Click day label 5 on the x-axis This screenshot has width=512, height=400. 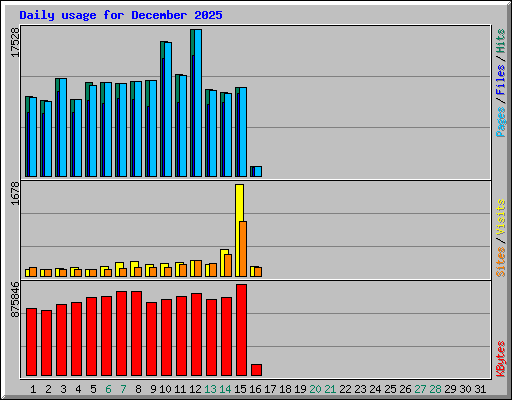point(93,389)
